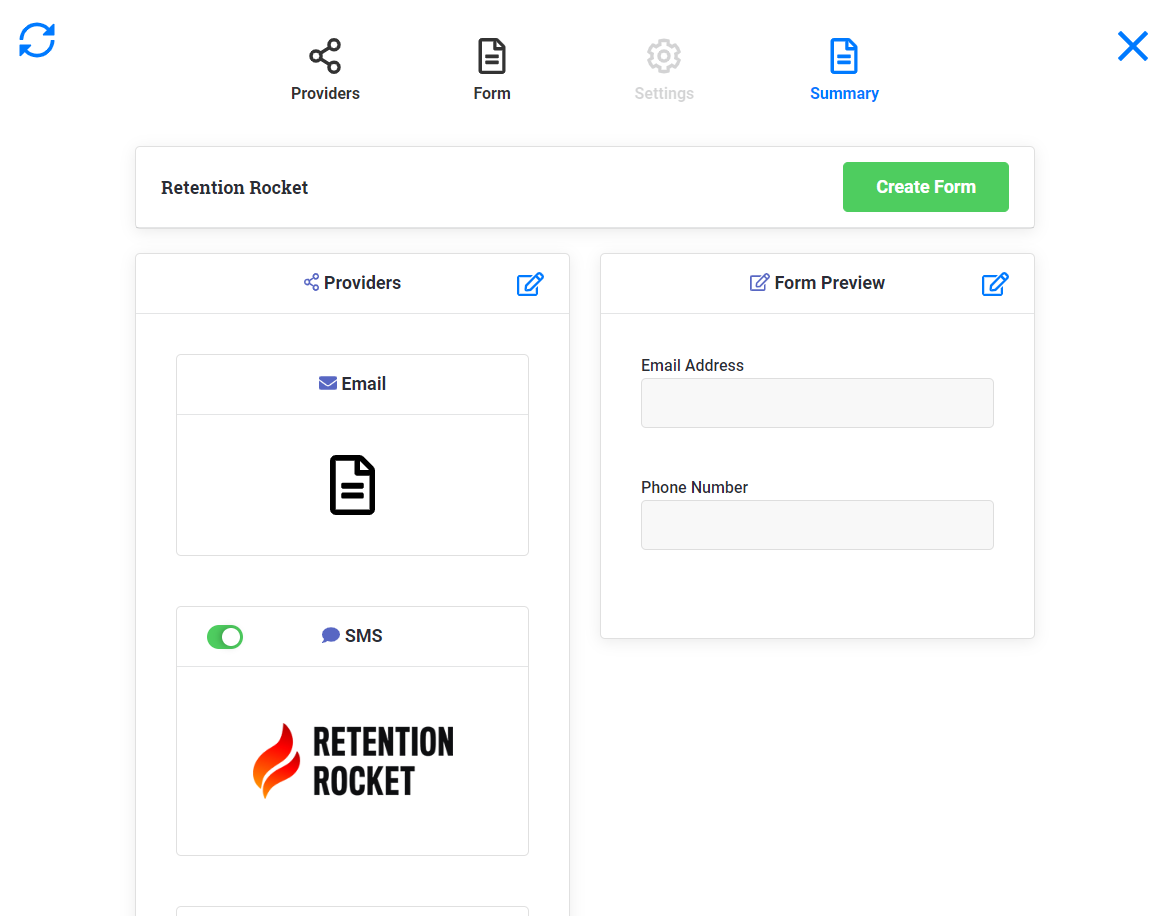This screenshot has width=1165, height=916.
Task: Click the Retention Rocket form title text
Action: 235,188
